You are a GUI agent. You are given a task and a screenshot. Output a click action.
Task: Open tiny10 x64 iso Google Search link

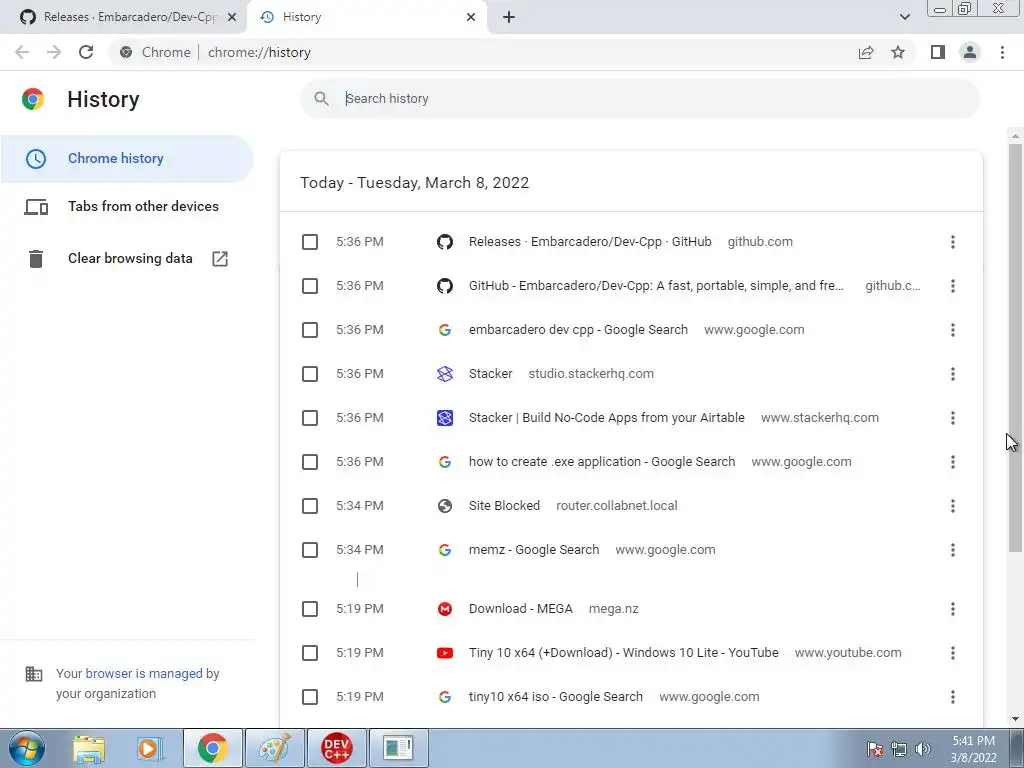click(x=556, y=697)
